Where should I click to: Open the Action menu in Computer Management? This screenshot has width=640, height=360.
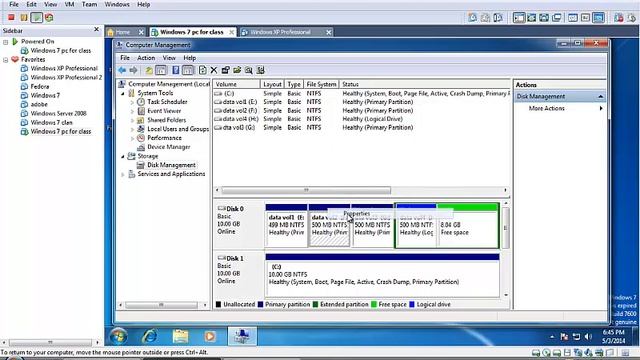(146, 58)
